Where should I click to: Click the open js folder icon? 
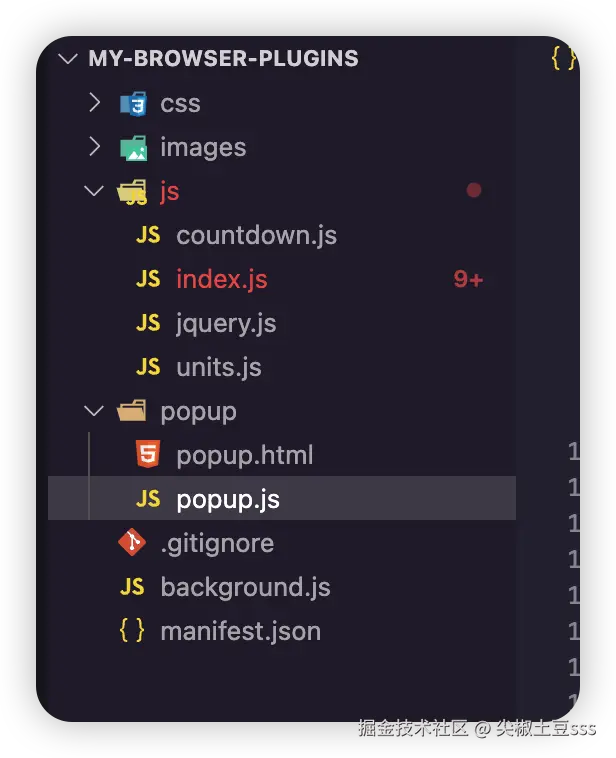[133, 191]
